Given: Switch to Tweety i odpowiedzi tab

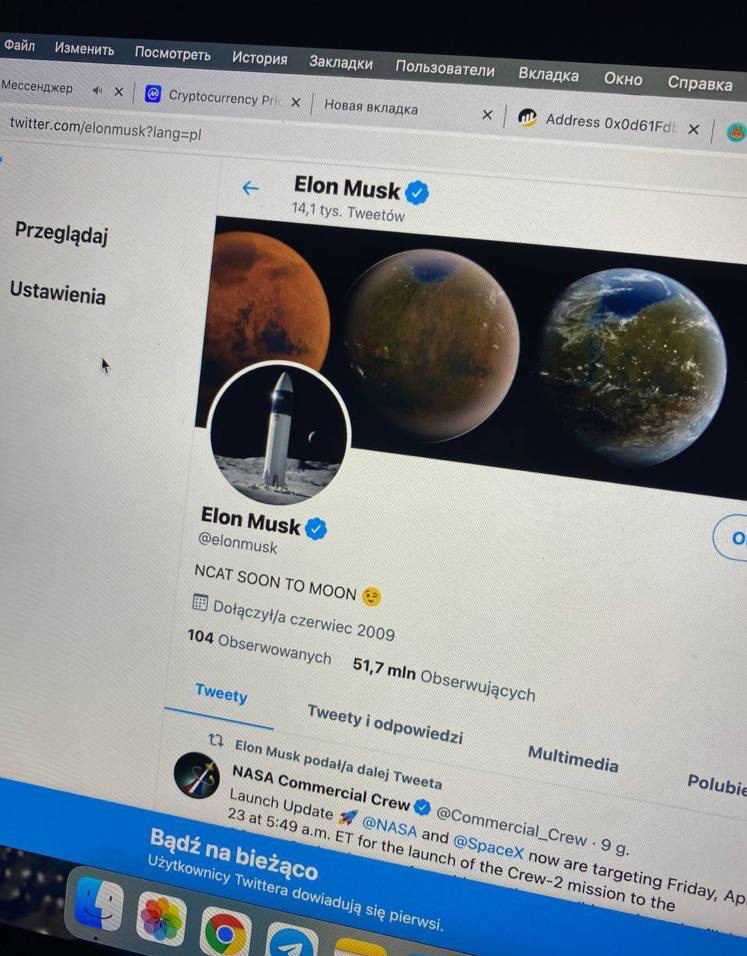Looking at the screenshot, I should point(385,724).
